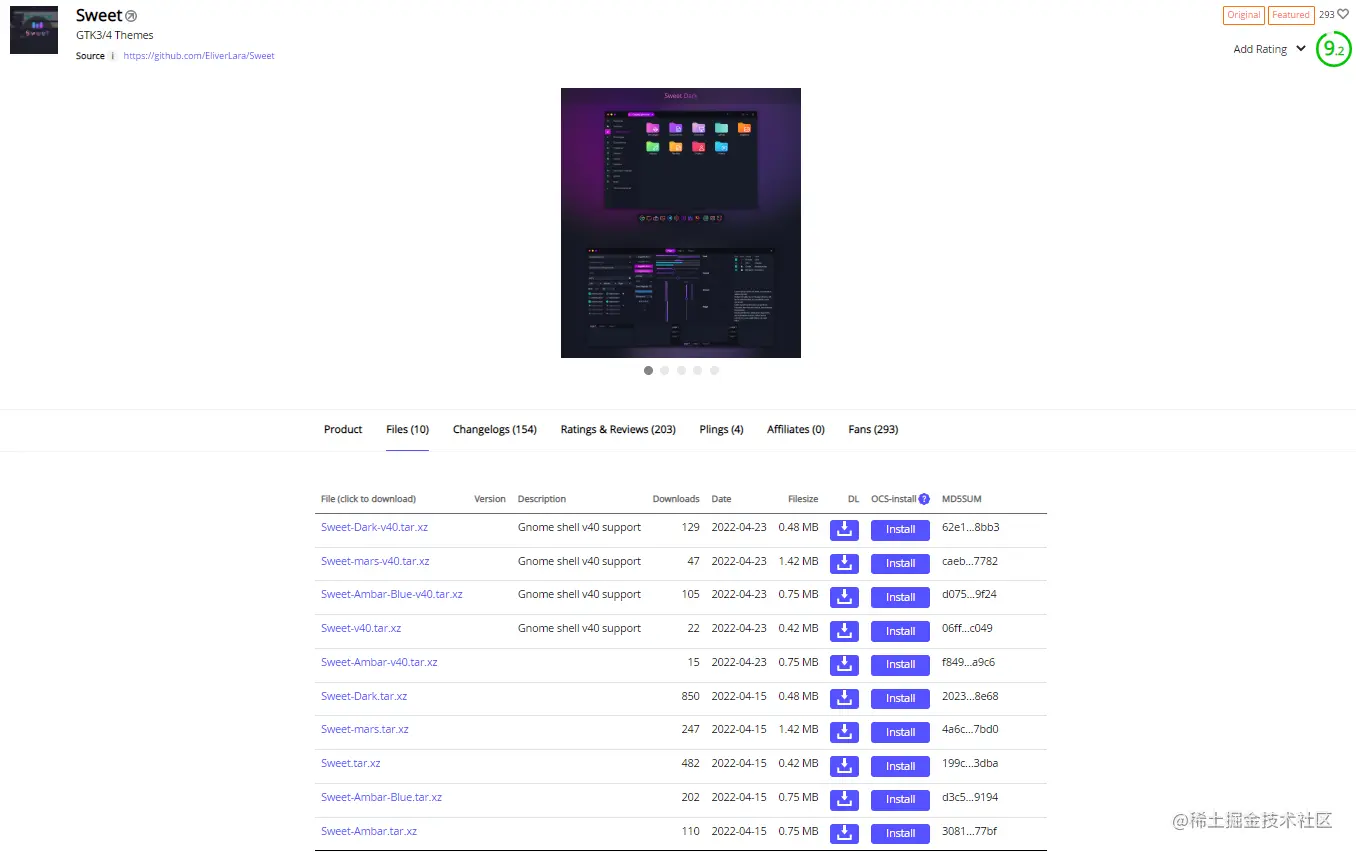Click DL icon for Sweet-mars.tar.xz
1356x854 pixels.
[844, 732]
